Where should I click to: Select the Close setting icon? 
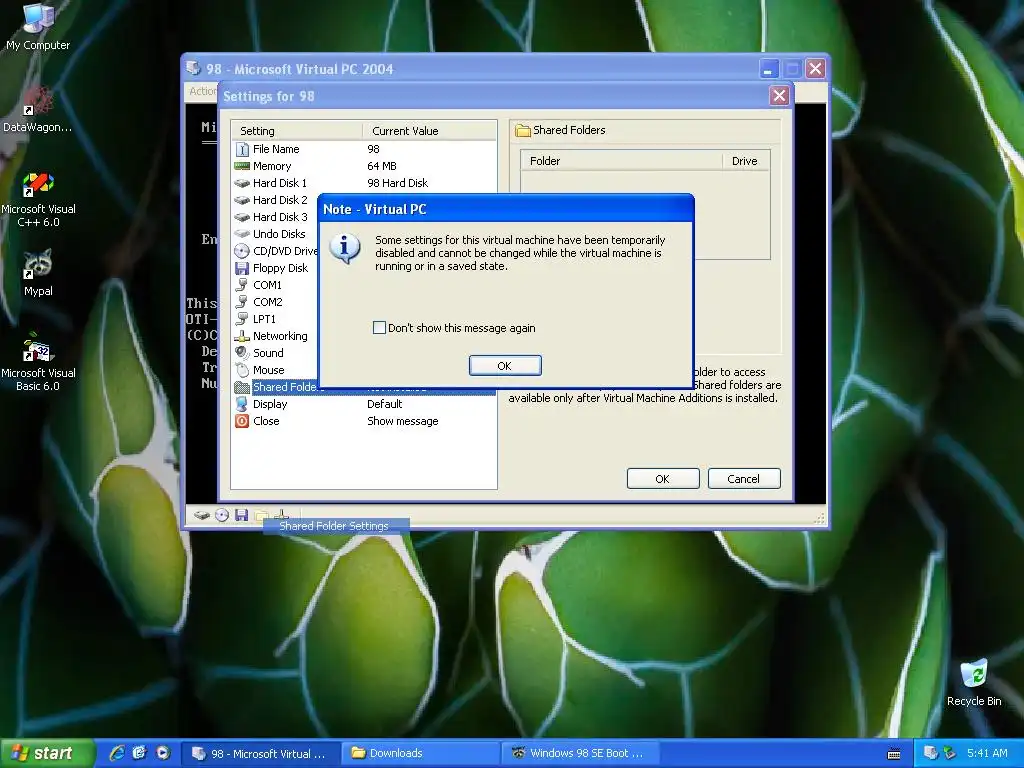coord(242,421)
